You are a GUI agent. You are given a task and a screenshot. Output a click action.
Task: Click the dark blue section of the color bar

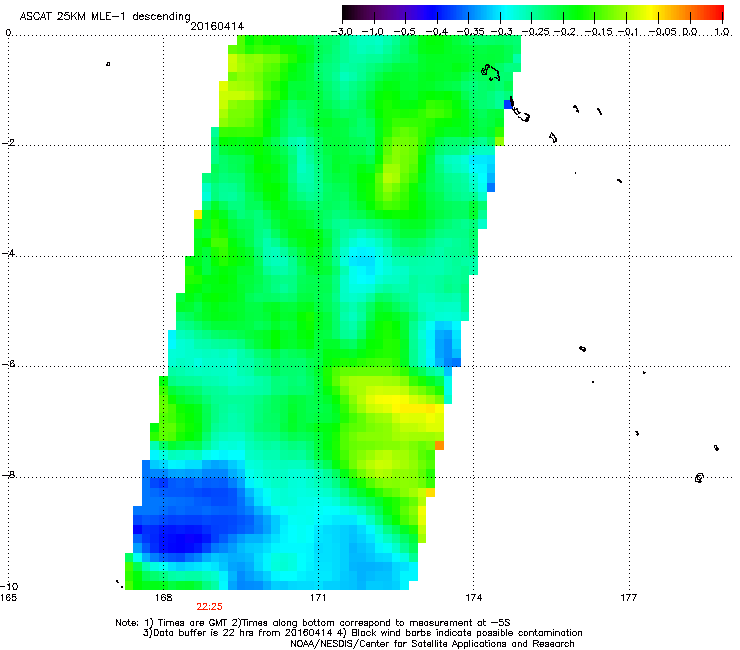434,12
